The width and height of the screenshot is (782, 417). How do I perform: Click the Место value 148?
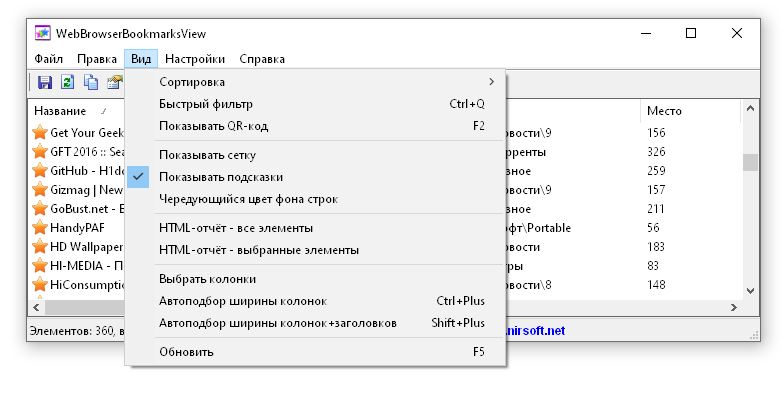[x=656, y=285]
